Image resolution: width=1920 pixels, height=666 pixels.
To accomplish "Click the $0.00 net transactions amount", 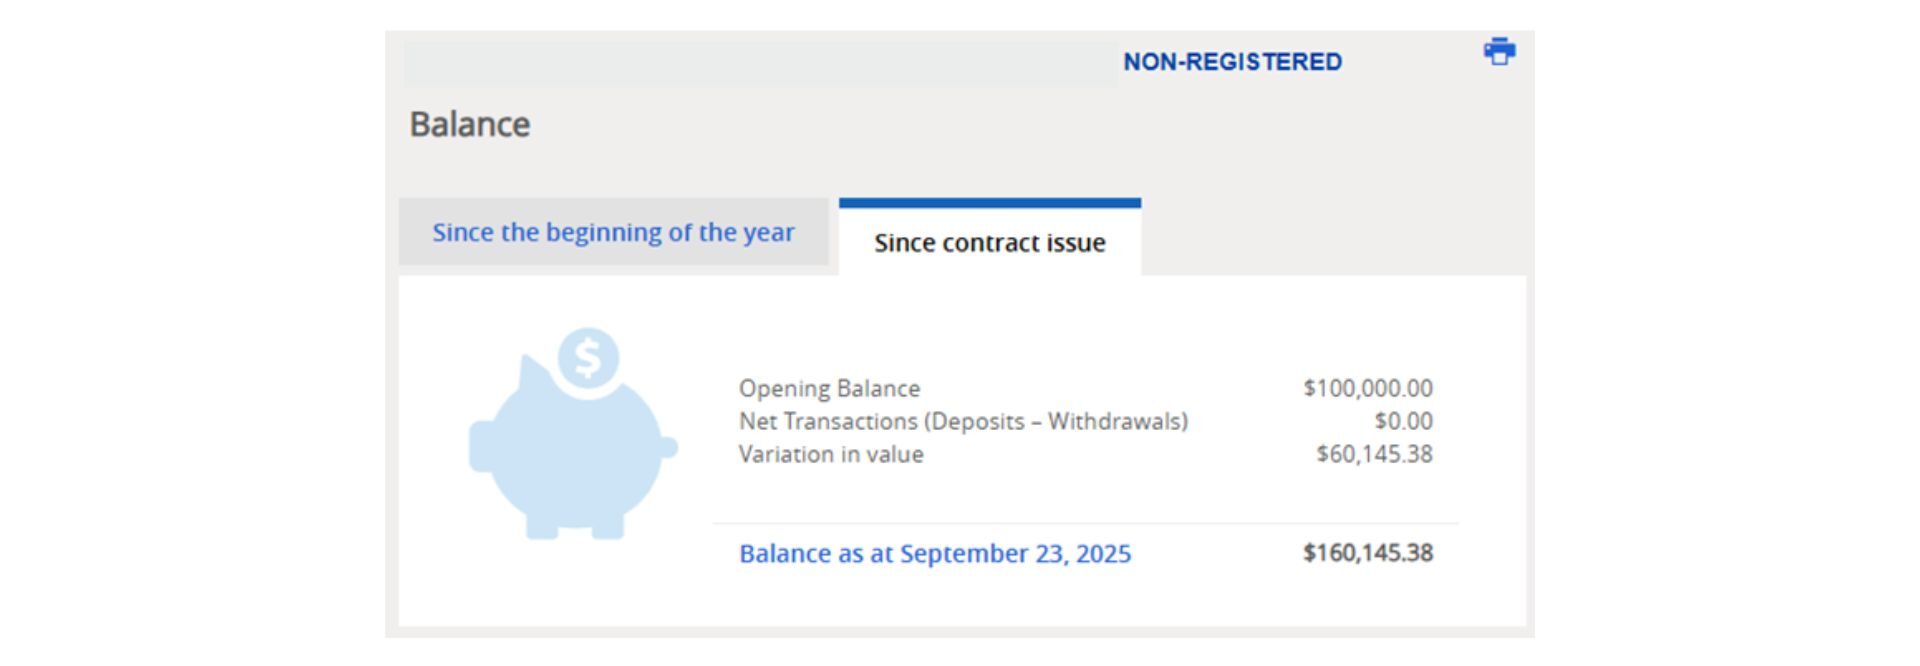I will [x=1403, y=421].
